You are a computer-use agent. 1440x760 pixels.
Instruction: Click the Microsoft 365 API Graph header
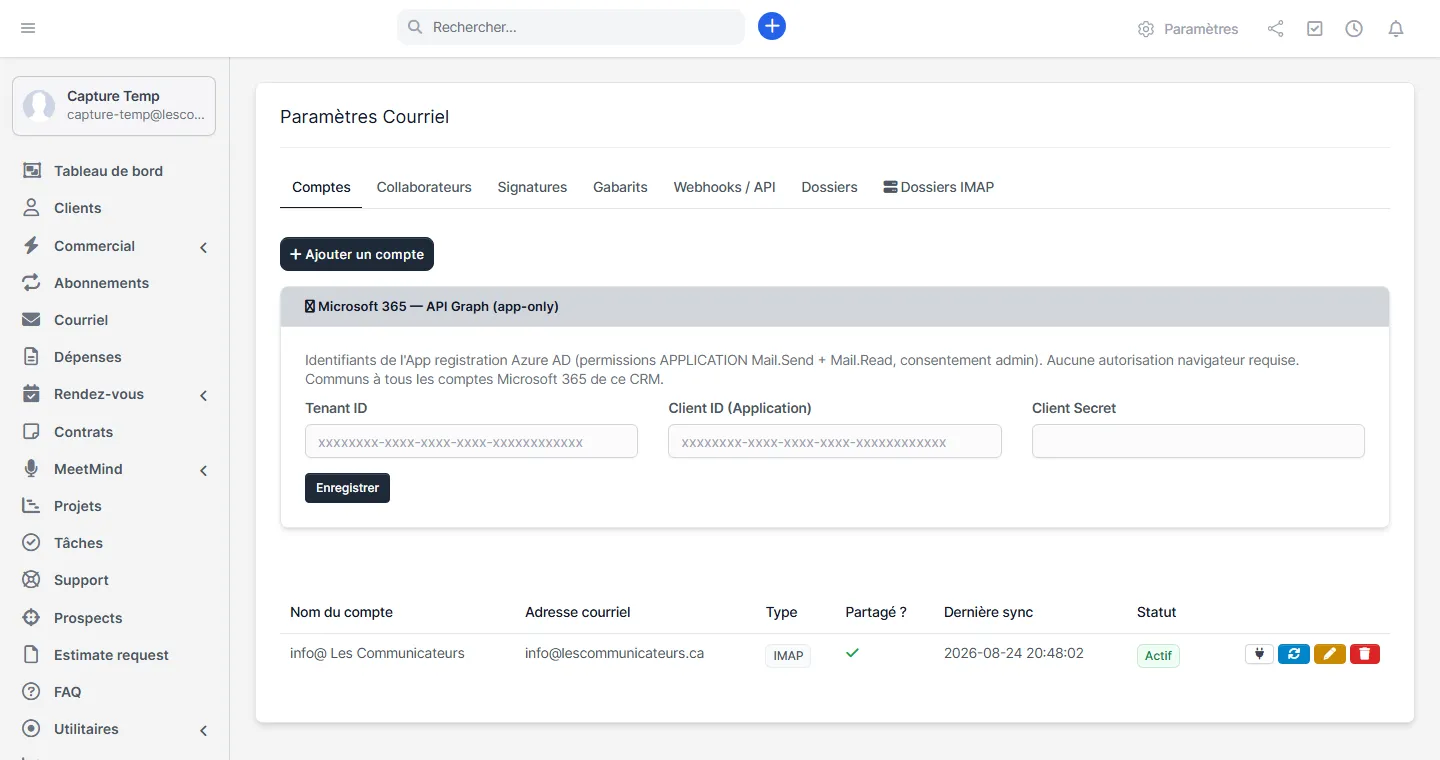(835, 306)
